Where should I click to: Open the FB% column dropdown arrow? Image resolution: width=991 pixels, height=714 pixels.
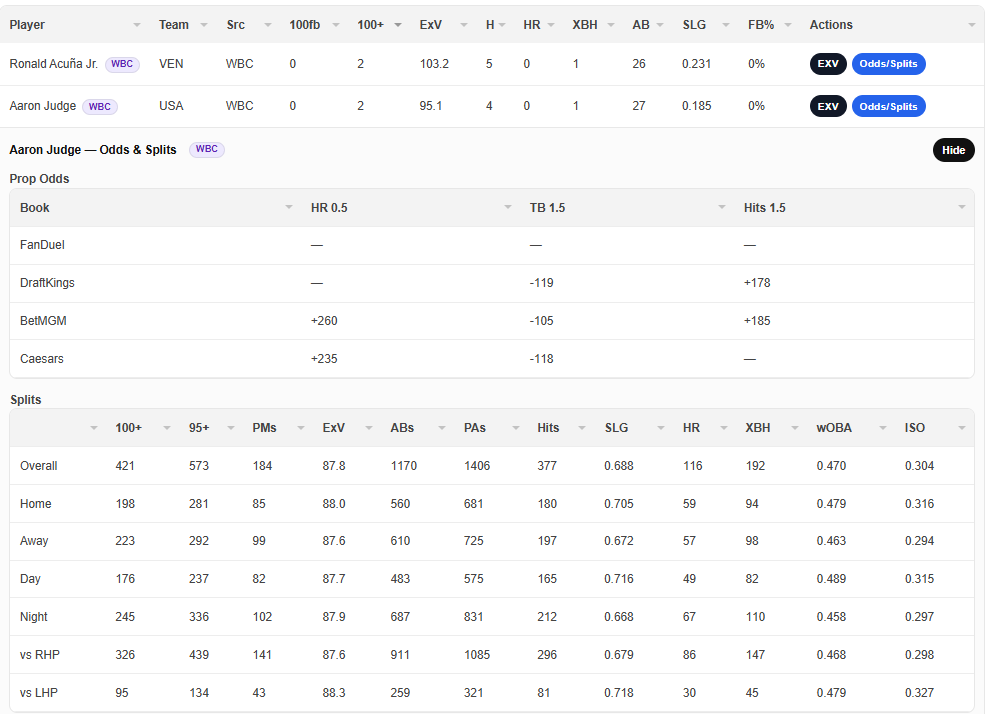click(x=787, y=25)
